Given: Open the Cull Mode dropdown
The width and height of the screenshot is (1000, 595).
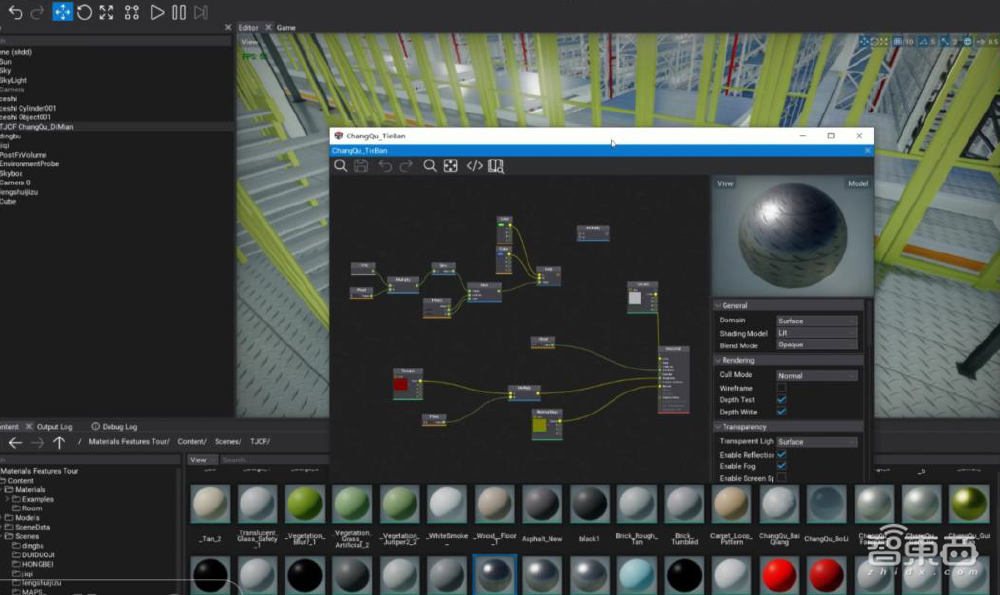Looking at the screenshot, I should pos(816,376).
